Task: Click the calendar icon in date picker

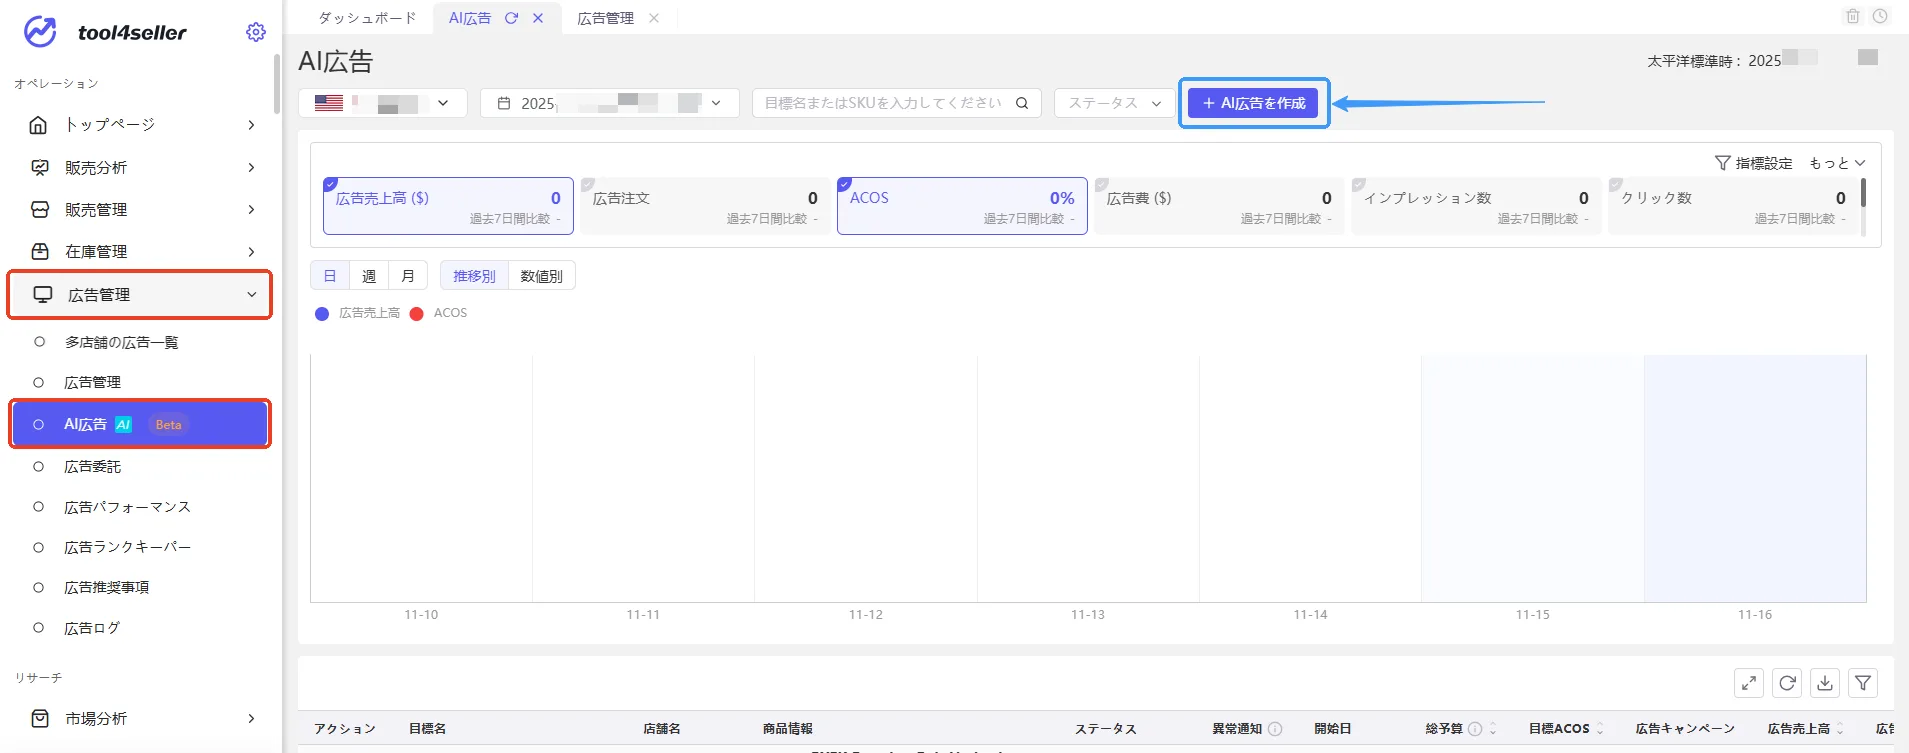Action: coord(504,103)
